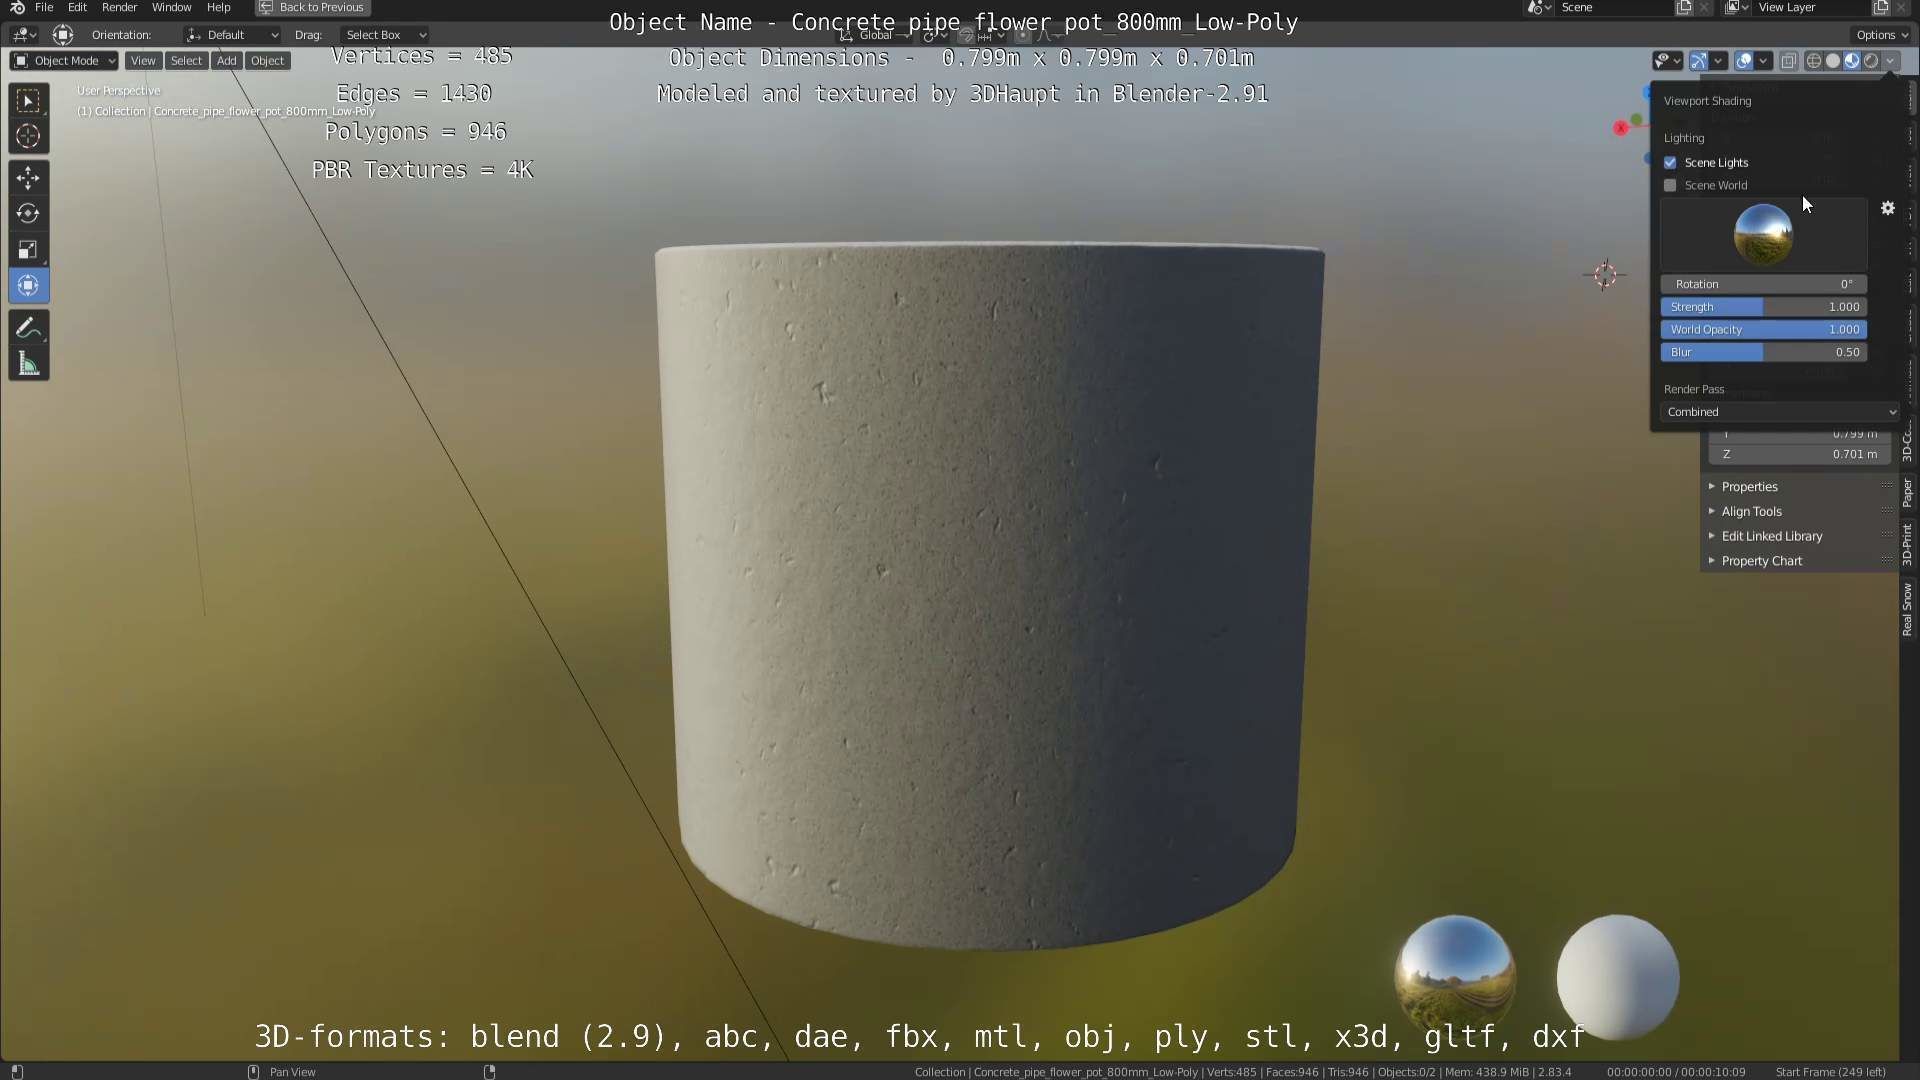Click the Back to Previous button
This screenshot has height=1080, width=1920.
click(x=312, y=7)
